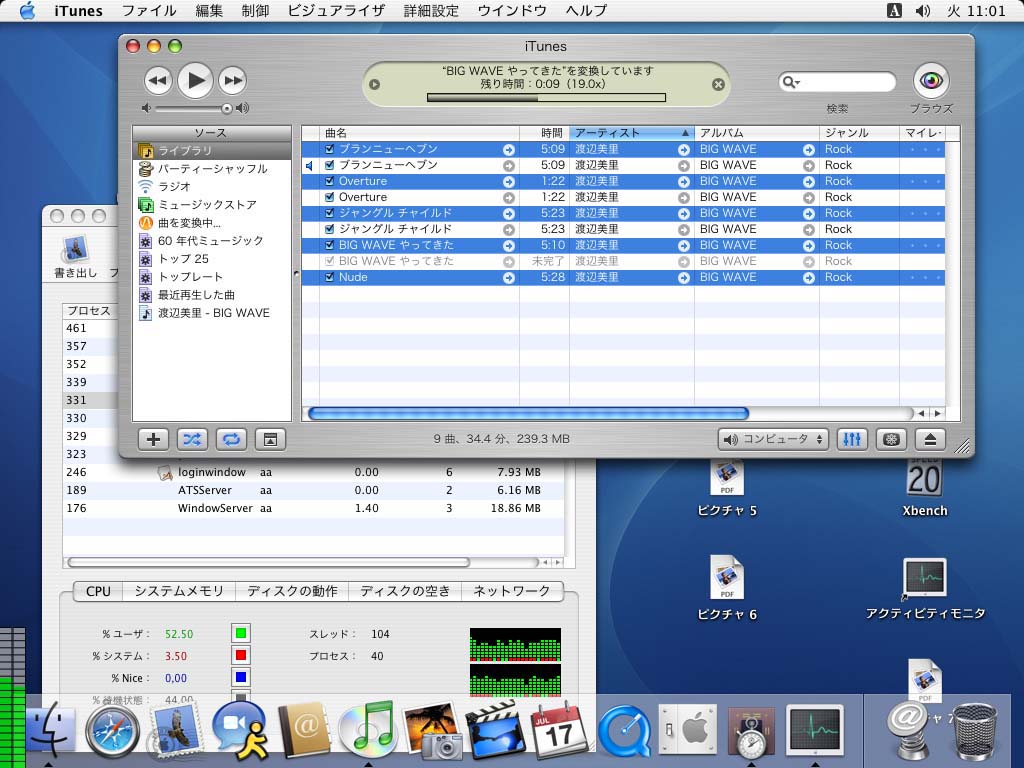Uncheck highlighted Overture row checkbox

point(330,182)
